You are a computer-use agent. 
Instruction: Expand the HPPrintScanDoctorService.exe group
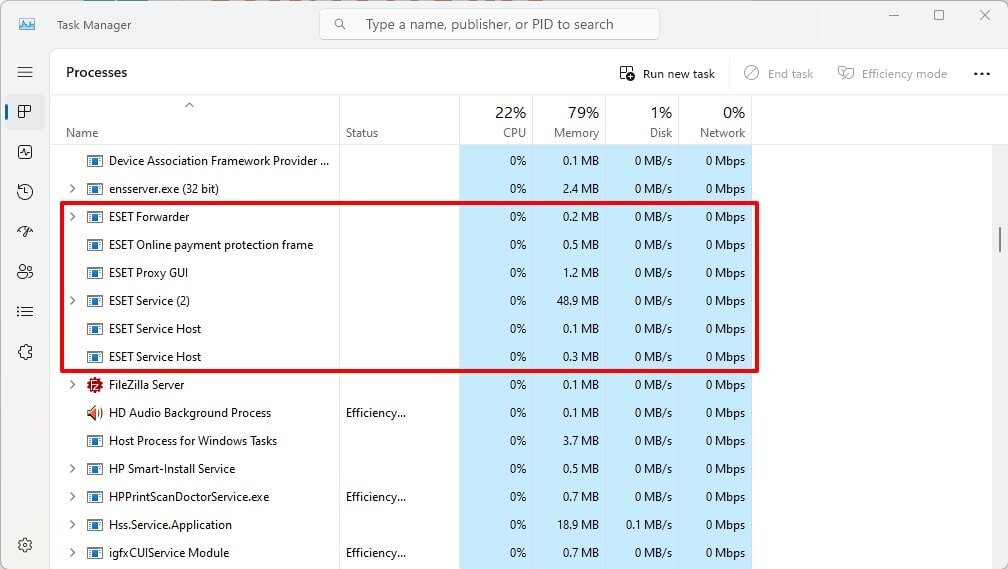(73, 496)
